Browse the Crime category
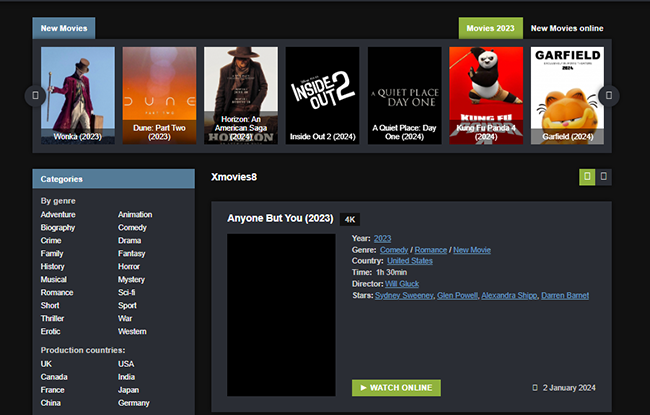Screen dimensions: 650x415 51,240
